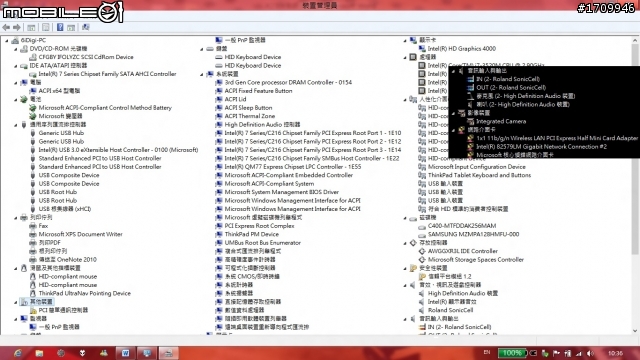
Task: Select ThinkPad Tablet Keyboard and Buttons
Action: [480, 175]
